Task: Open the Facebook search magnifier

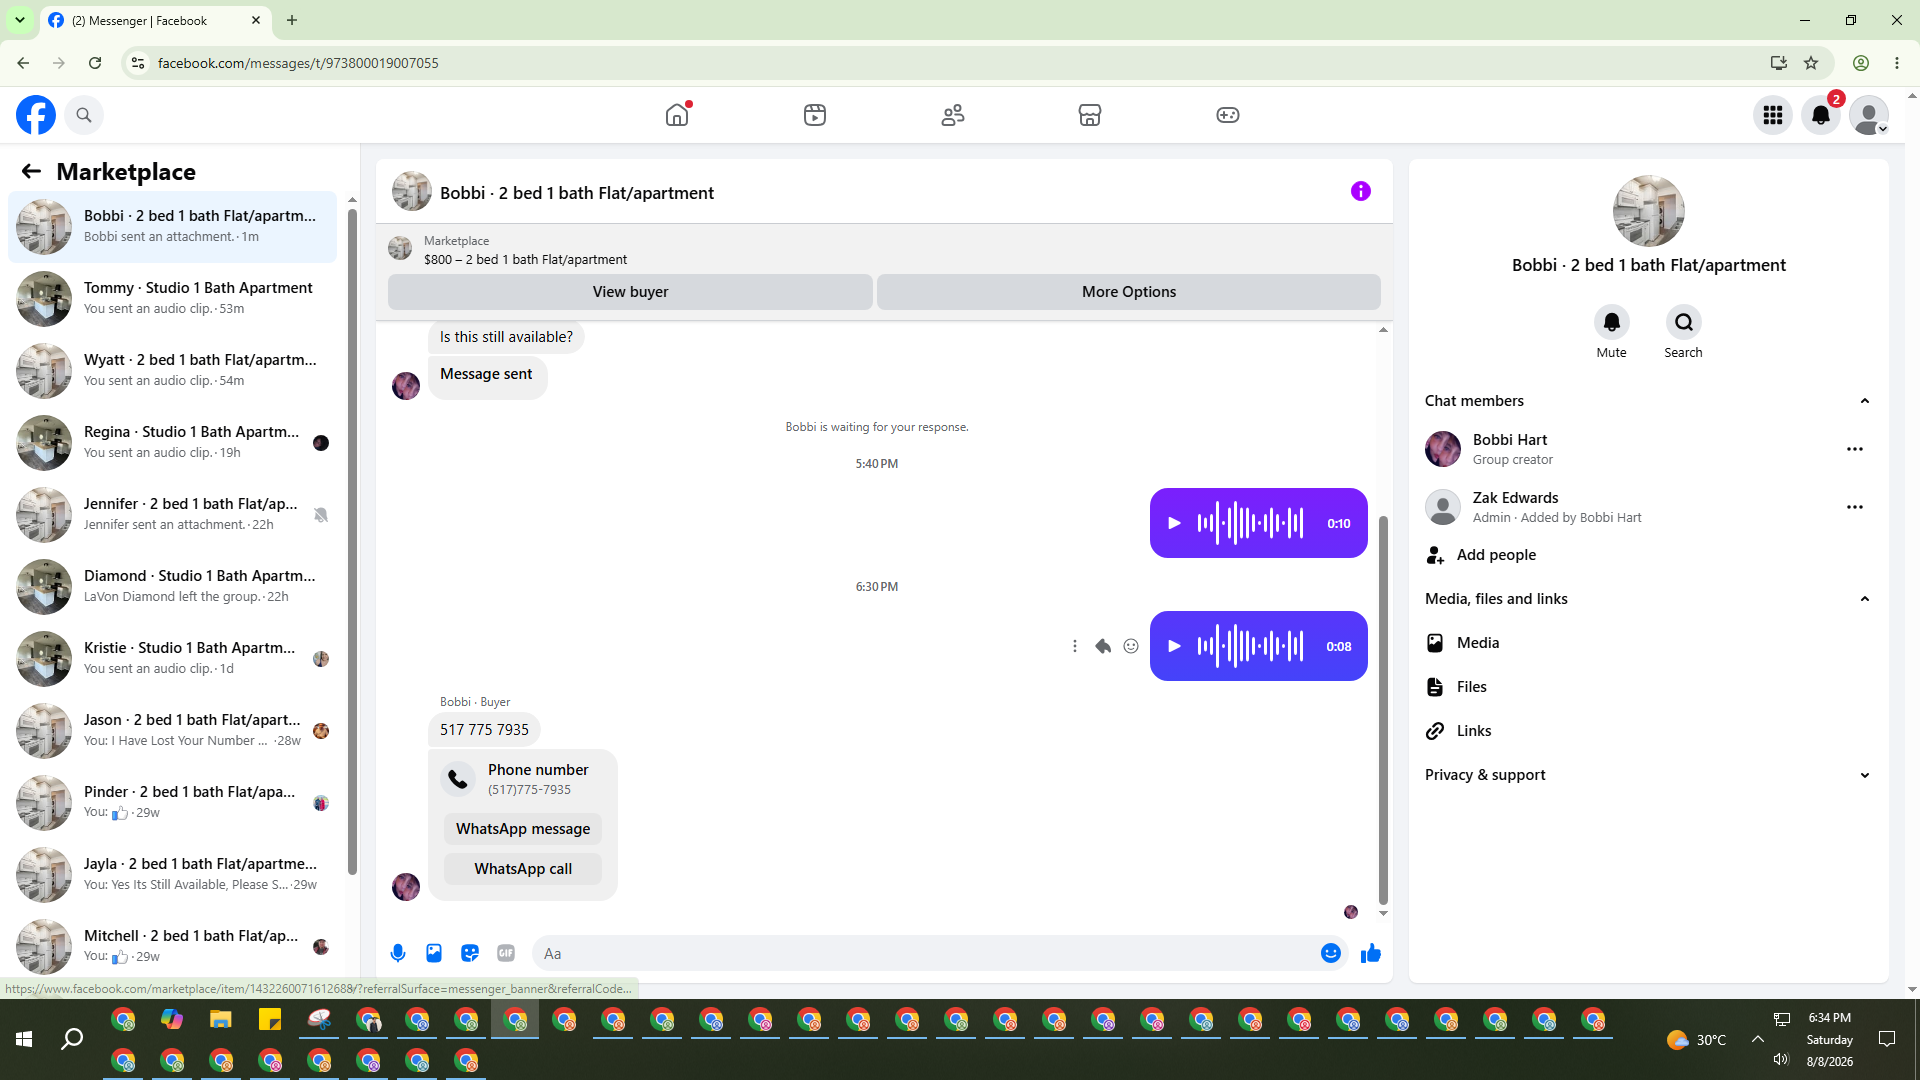Action: (84, 115)
